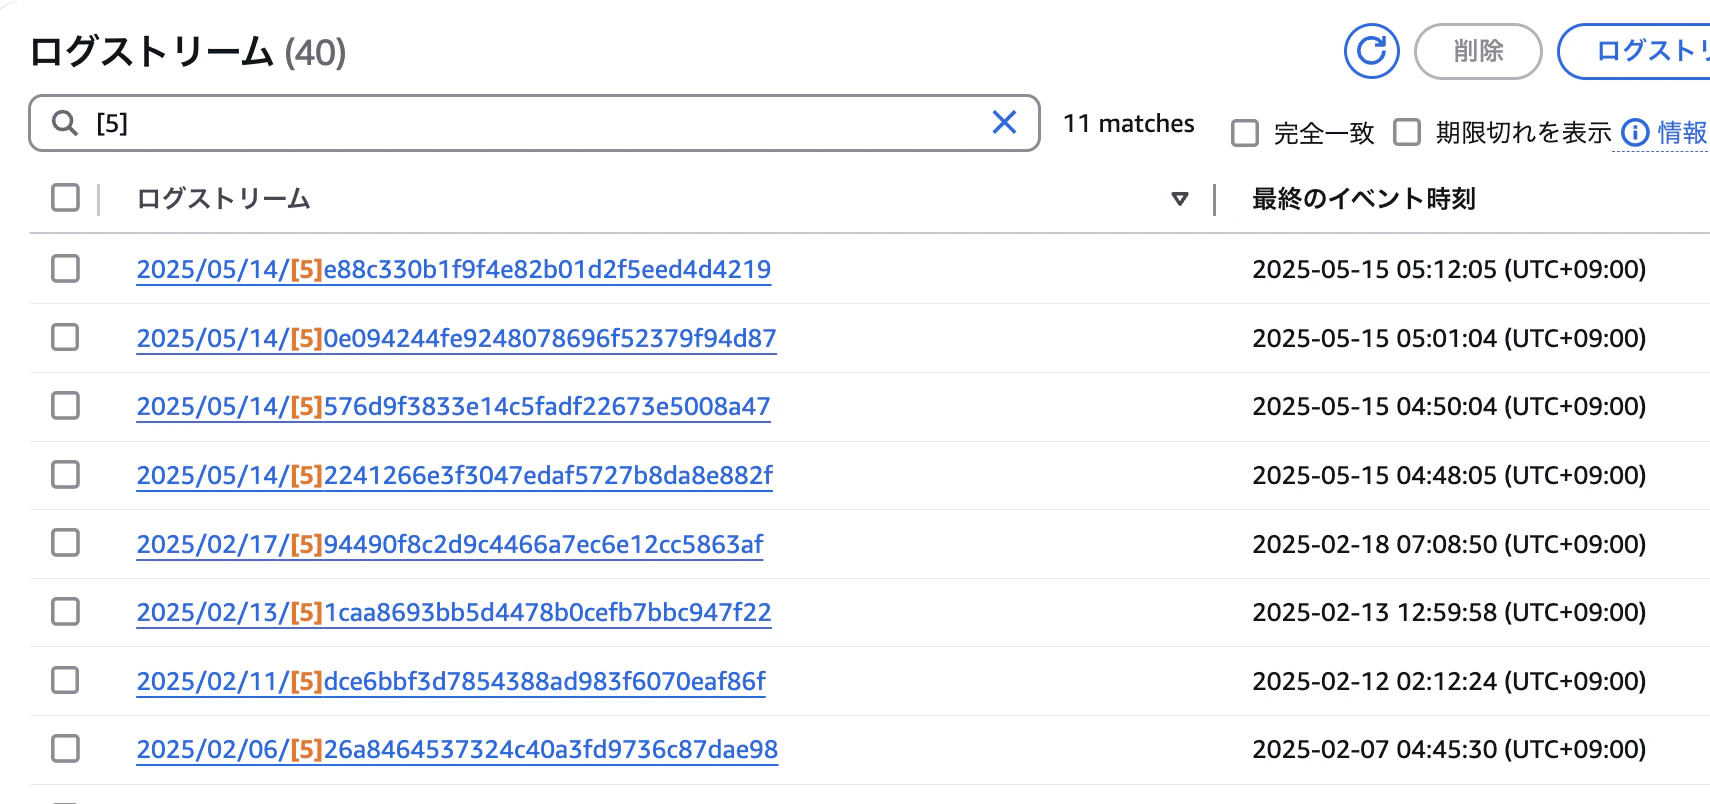The height and width of the screenshot is (804, 1710).
Task: Open log stream 2241266e3f3047edaf5727b8da8e882f
Action: pyautogui.click(x=454, y=475)
